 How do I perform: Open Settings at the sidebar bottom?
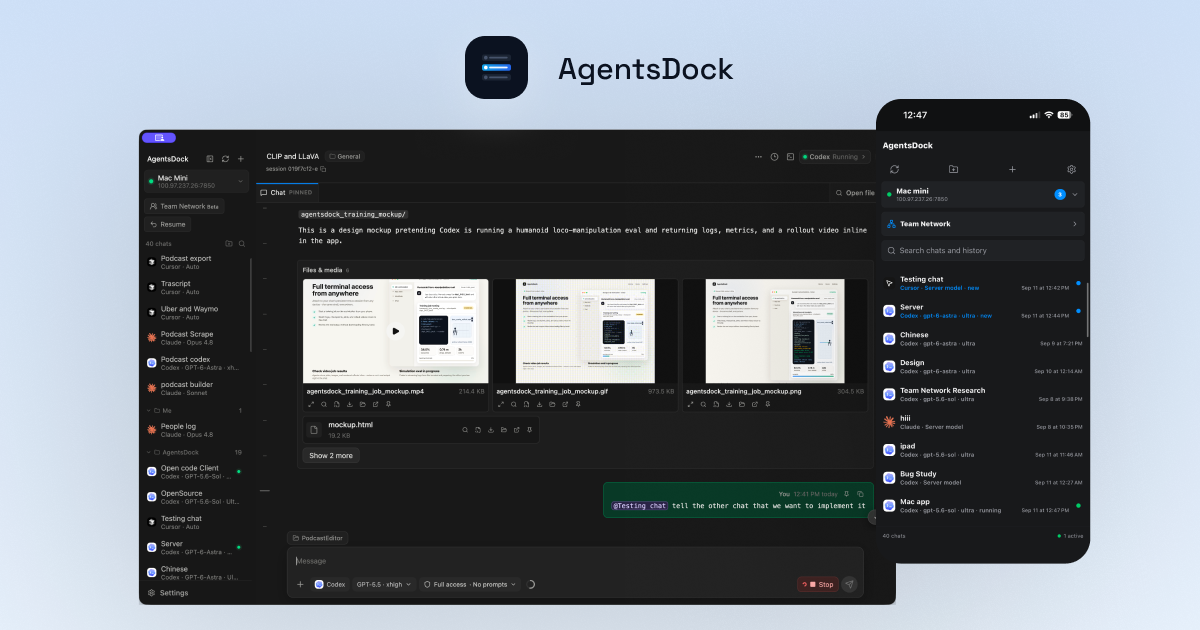click(x=168, y=593)
